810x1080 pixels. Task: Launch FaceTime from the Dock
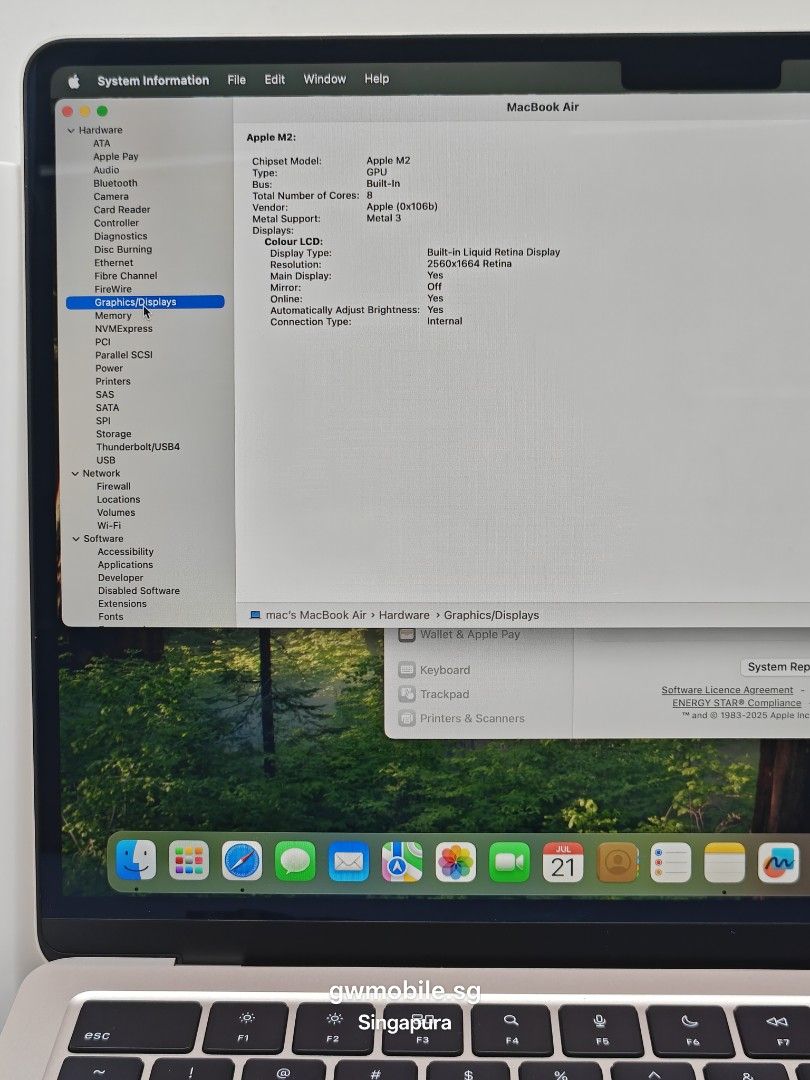[x=510, y=862]
